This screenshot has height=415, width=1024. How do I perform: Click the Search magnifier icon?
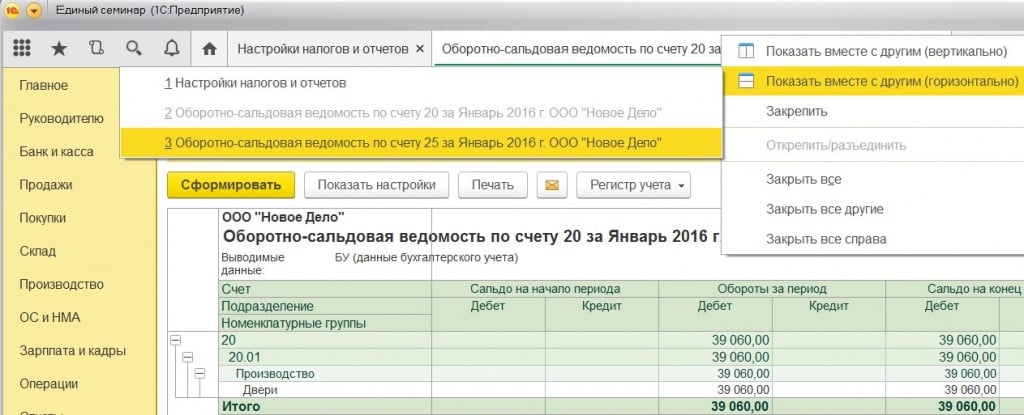[x=133, y=48]
